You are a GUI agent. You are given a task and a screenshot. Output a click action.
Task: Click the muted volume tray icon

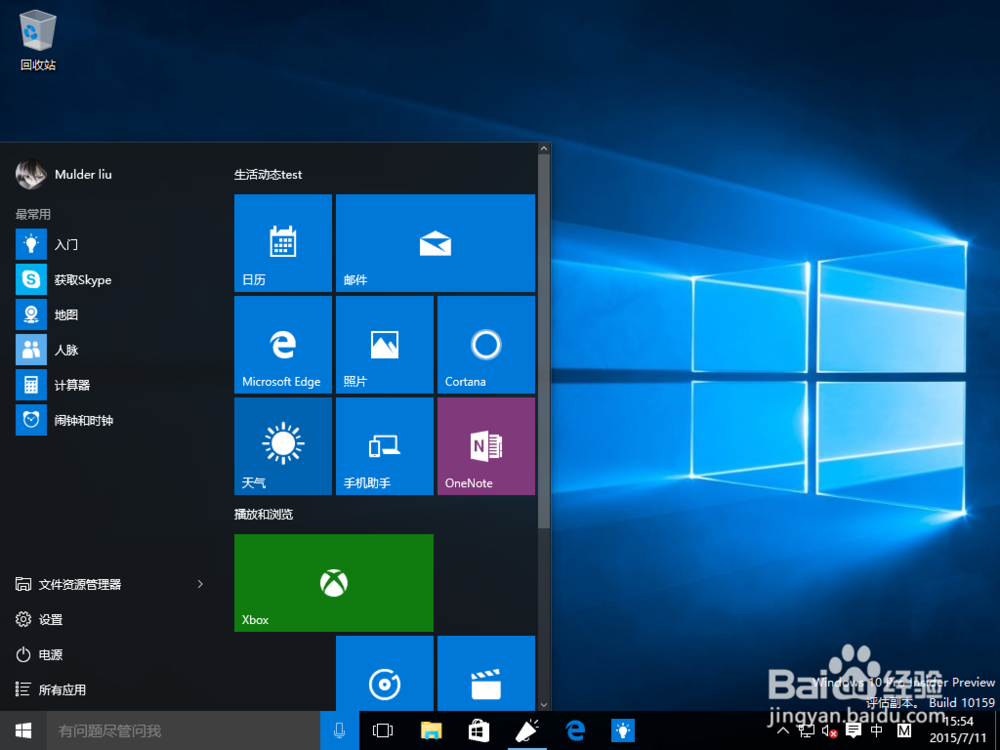pos(829,731)
